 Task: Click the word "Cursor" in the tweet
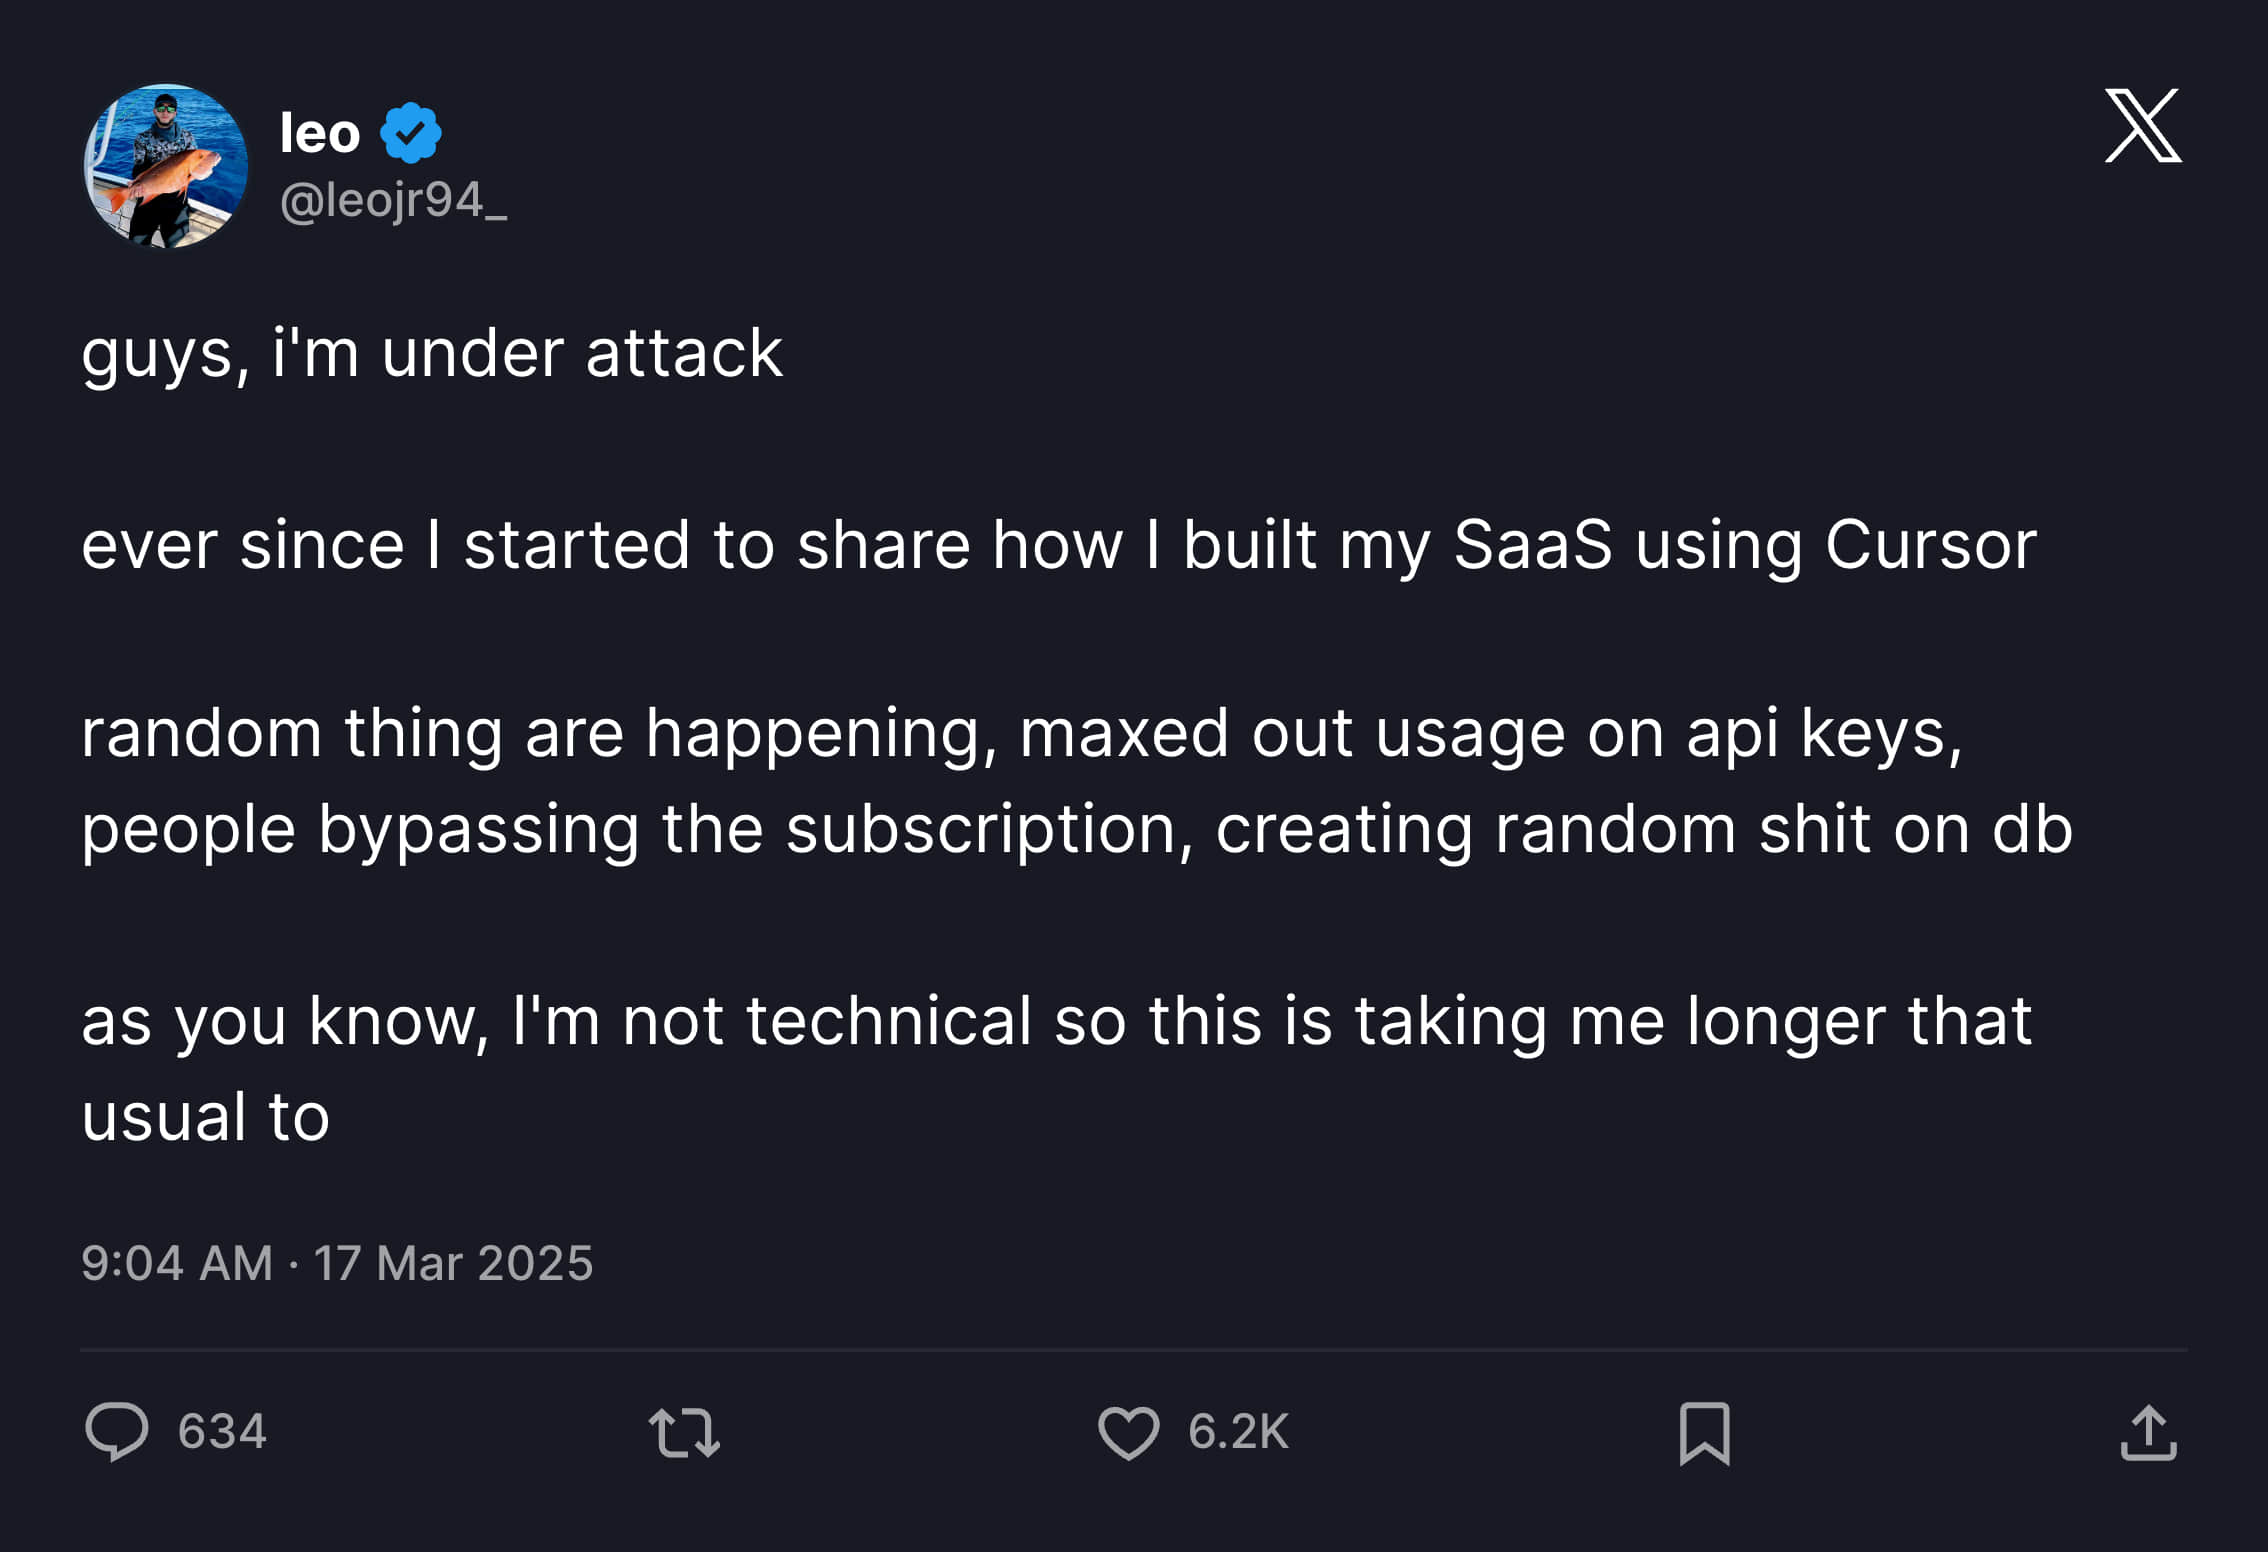(x=1930, y=545)
